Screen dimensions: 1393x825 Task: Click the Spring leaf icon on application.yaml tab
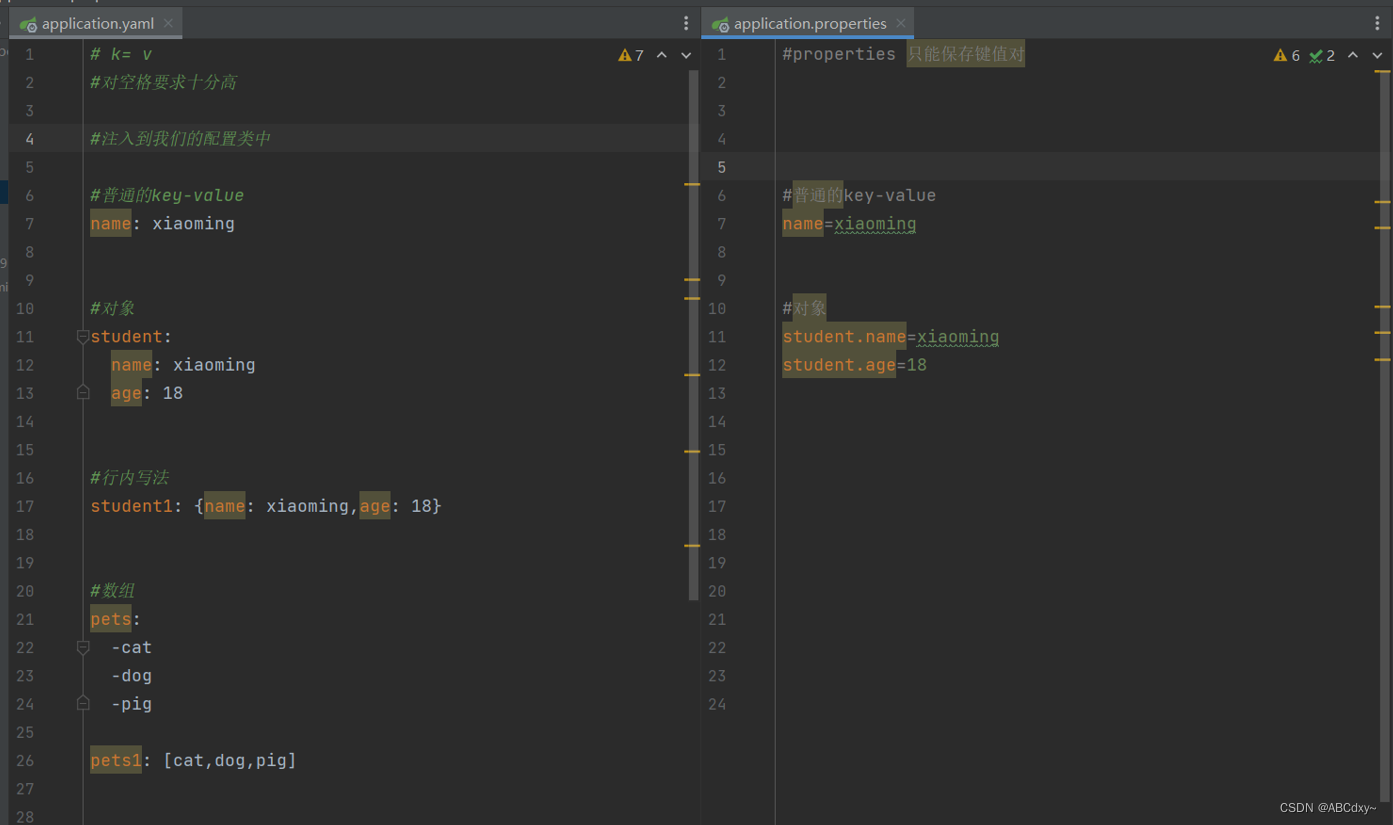pyautogui.click(x=28, y=21)
